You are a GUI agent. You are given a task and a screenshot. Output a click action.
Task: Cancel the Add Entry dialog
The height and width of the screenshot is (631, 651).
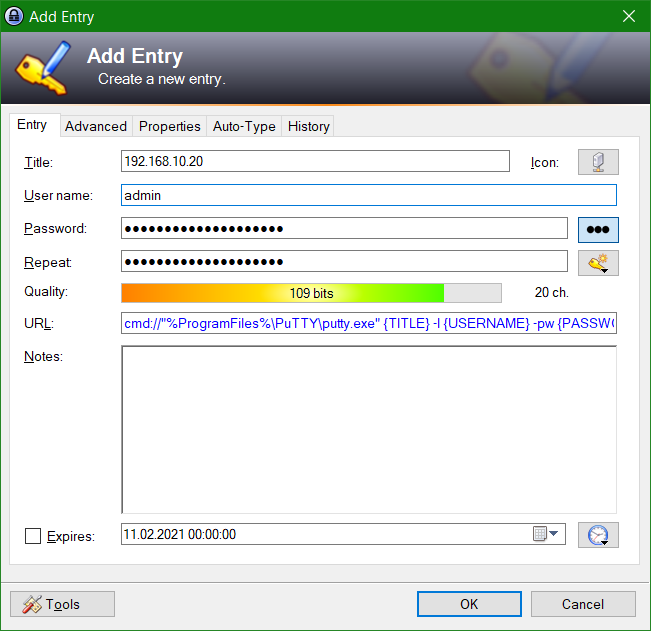point(583,604)
